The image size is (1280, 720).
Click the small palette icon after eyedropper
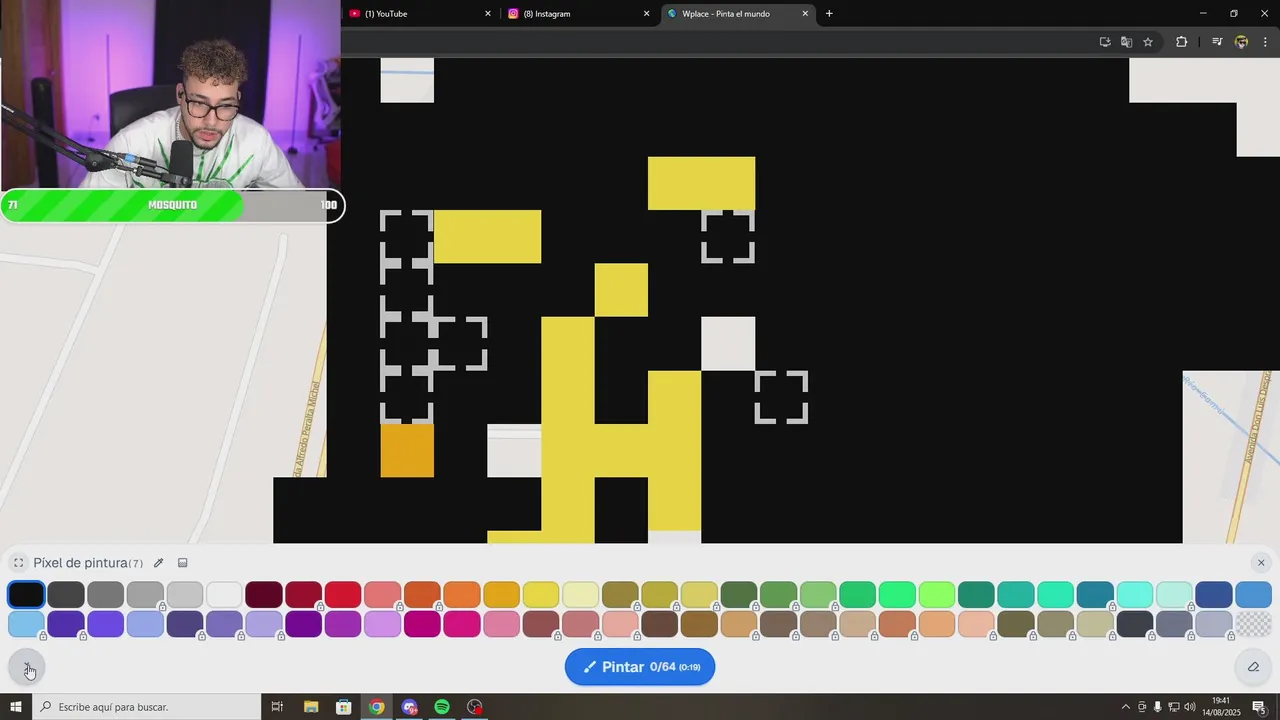tap(183, 563)
